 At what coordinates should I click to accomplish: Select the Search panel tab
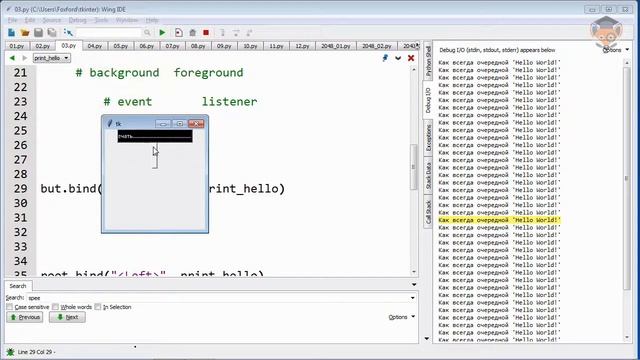coord(18,286)
